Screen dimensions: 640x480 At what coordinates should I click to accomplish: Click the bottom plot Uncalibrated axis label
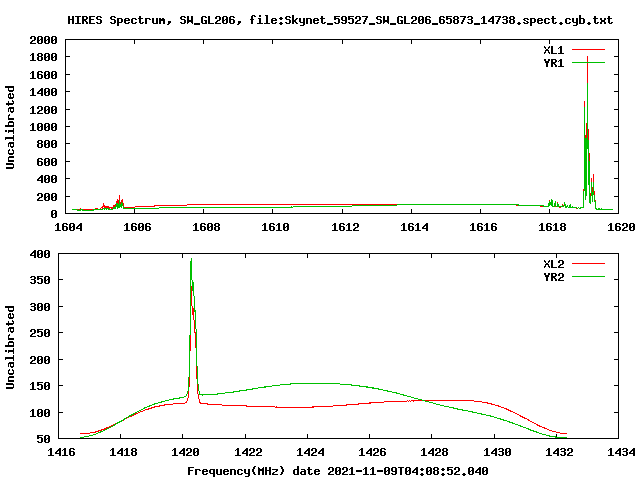(10, 347)
